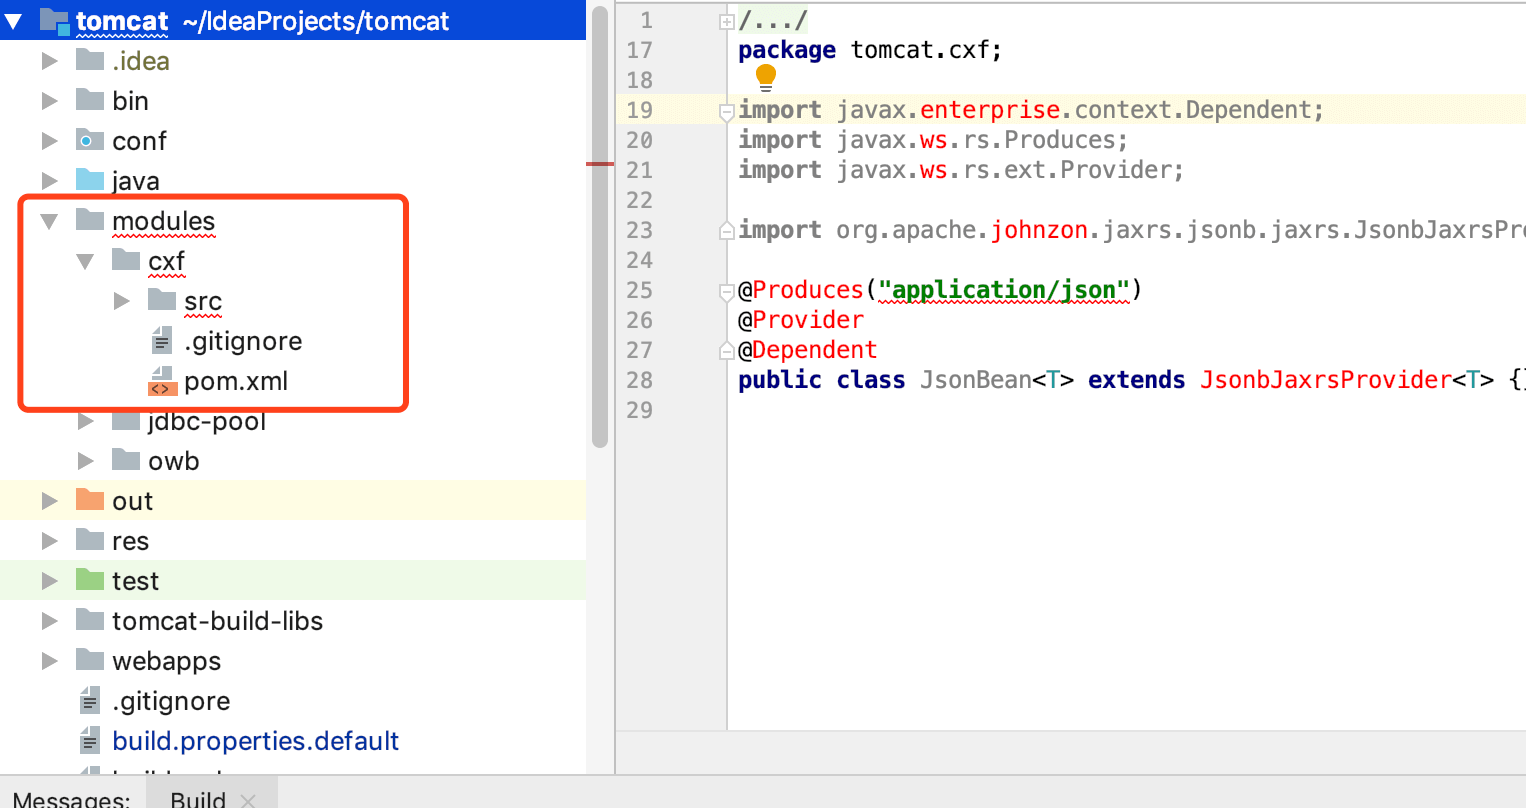This screenshot has height=808, width=1526.
Task: Expand the java folder
Action: pyautogui.click(x=50, y=181)
